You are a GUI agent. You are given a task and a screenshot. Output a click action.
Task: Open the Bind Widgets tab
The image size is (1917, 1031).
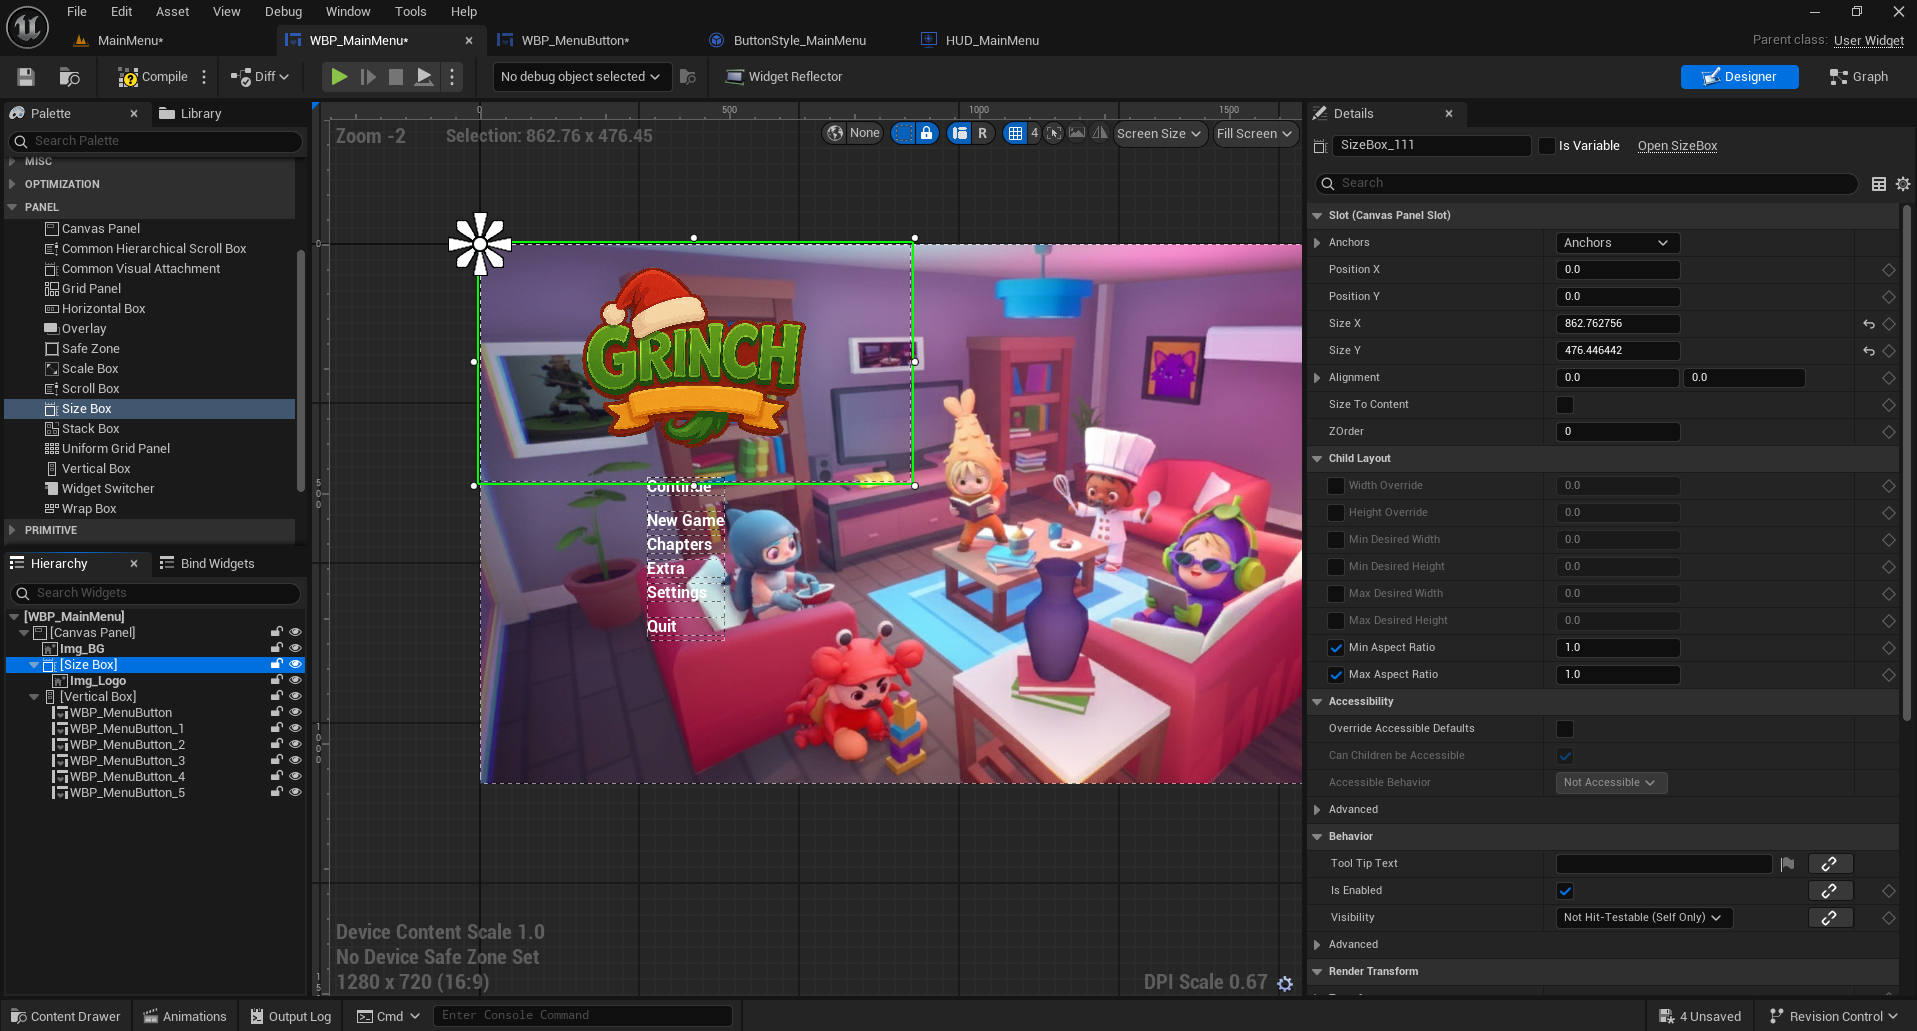pyautogui.click(x=207, y=564)
